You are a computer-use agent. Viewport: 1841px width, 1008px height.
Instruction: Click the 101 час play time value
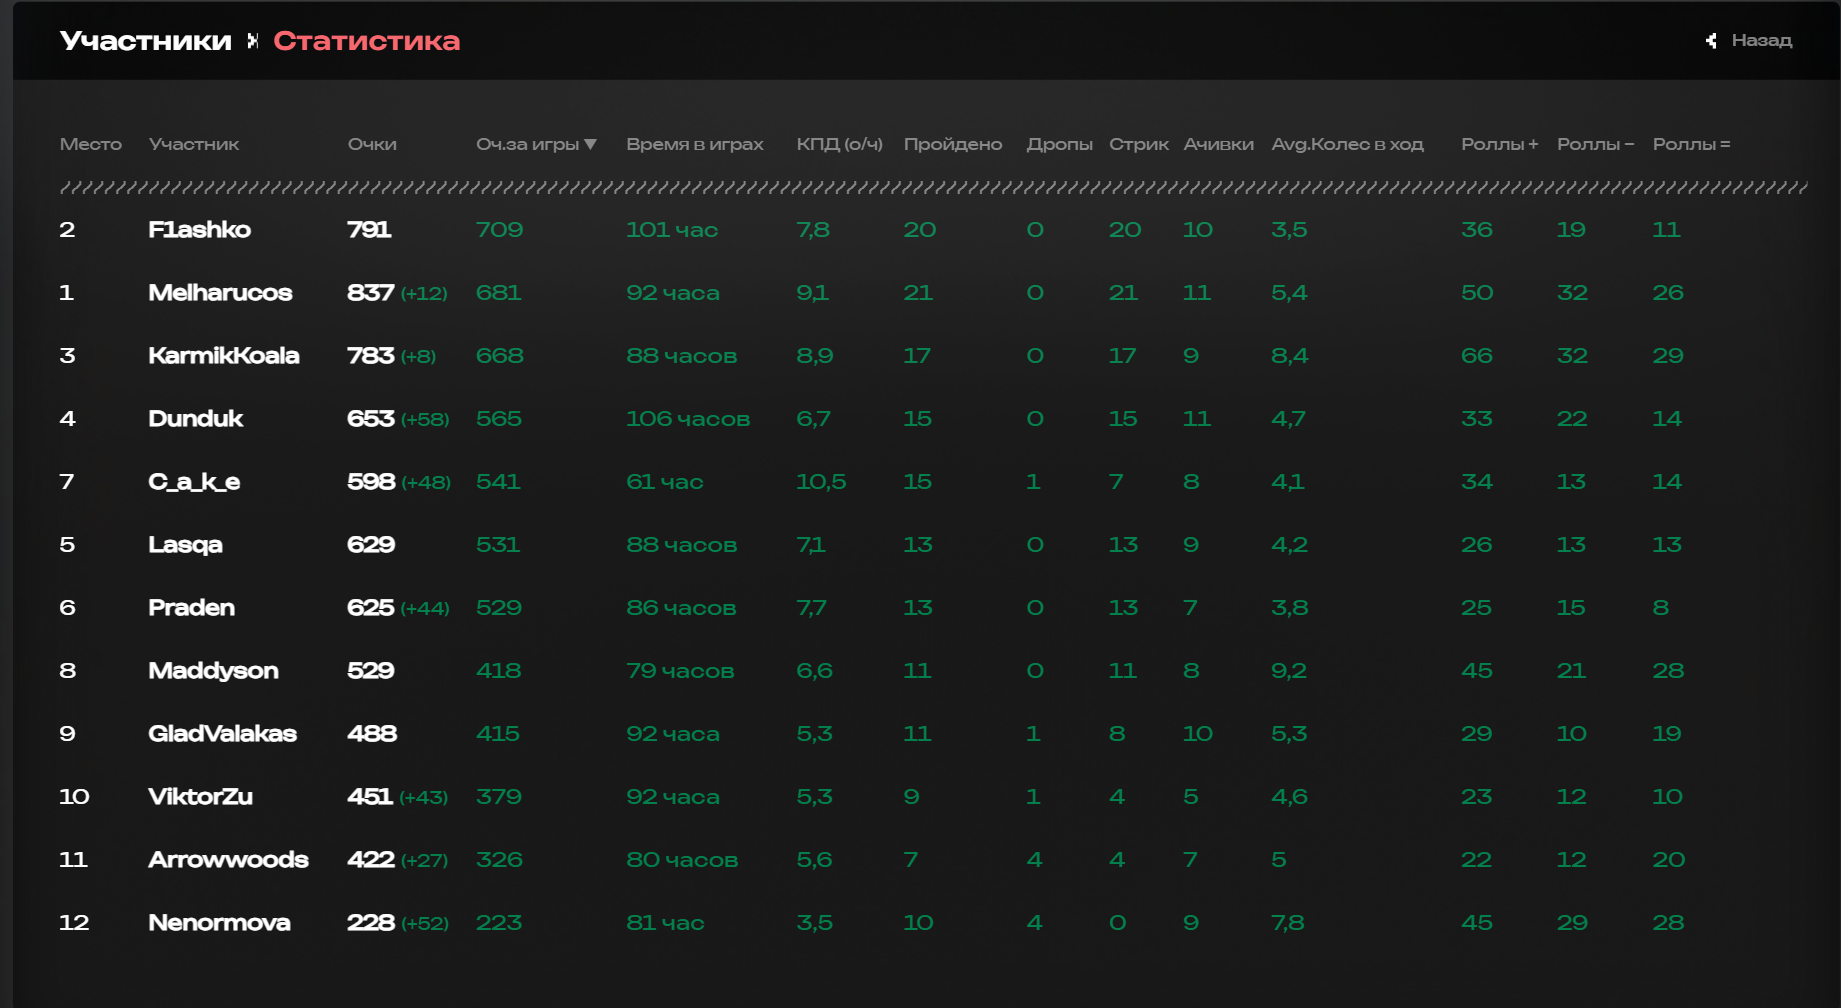click(672, 230)
